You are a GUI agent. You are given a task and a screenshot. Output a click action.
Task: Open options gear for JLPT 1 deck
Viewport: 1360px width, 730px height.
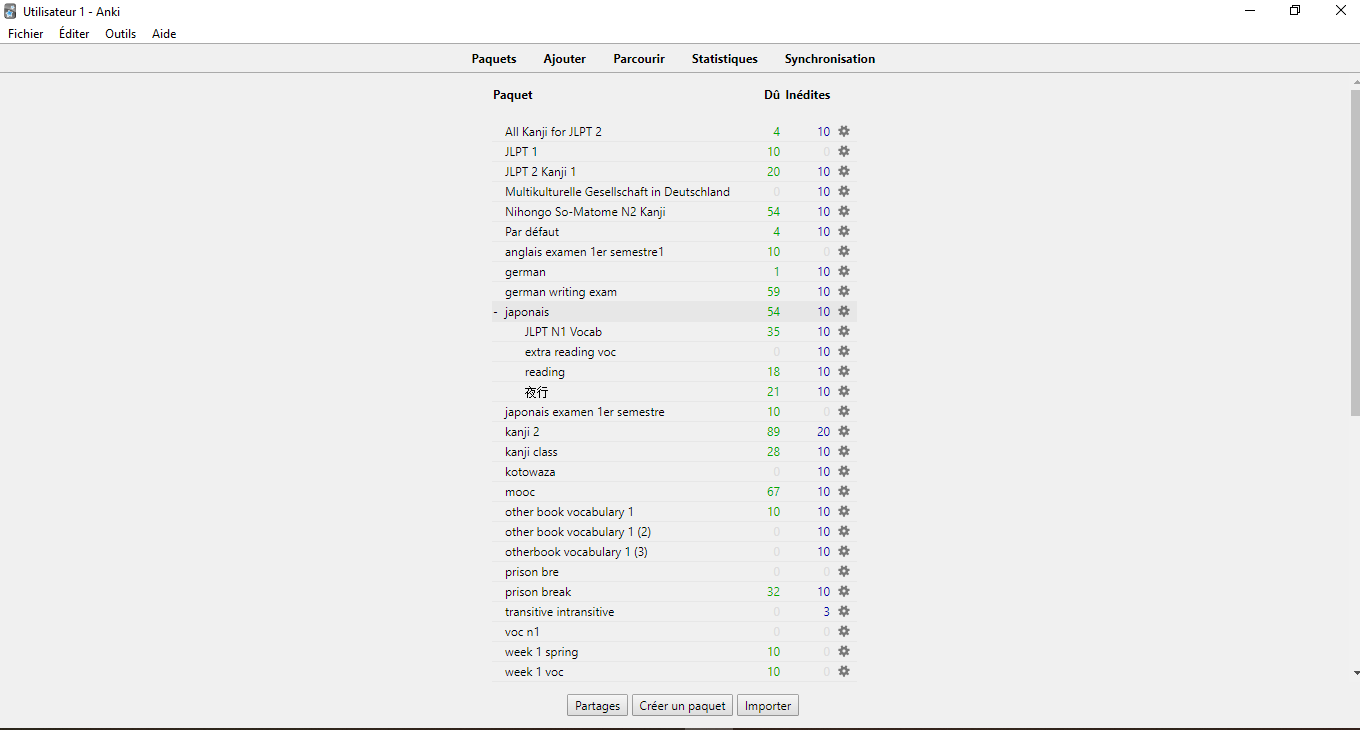tap(844, 151)
